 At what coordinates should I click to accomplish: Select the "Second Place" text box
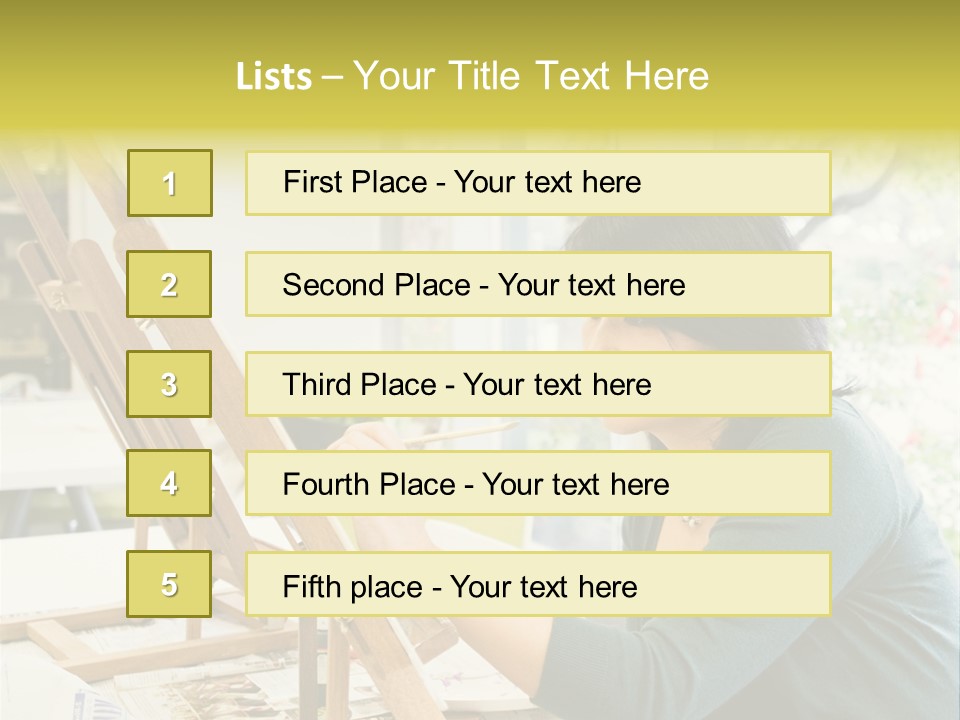tap(538, 284)
